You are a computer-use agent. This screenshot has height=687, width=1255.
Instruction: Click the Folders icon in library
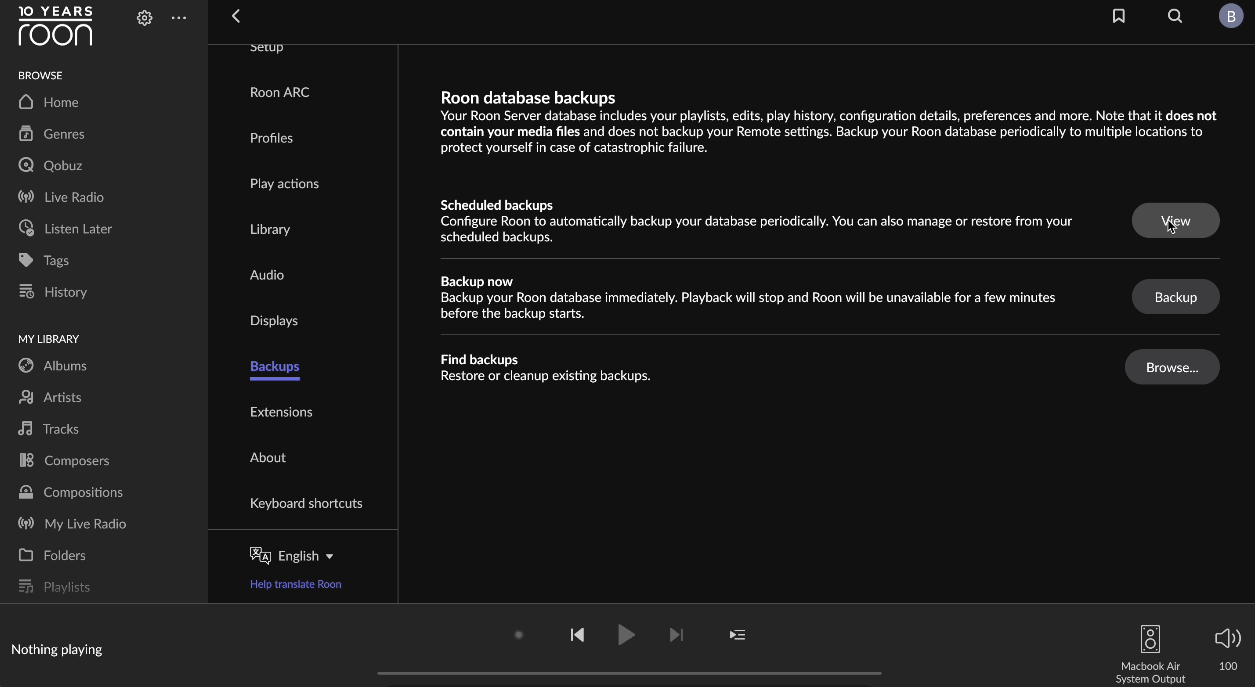[x=26, y=555]
